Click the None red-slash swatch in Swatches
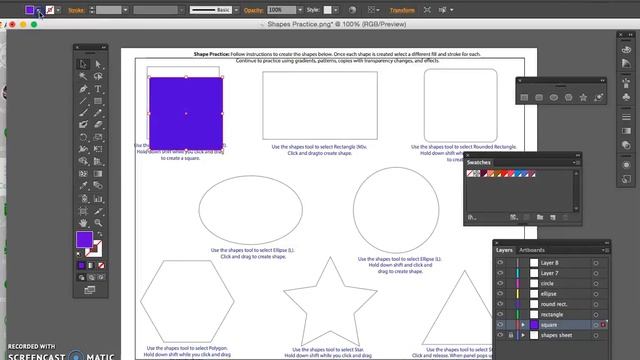Image resolution: width=640 pixels, height=360 pixels. tap(470, 173)
